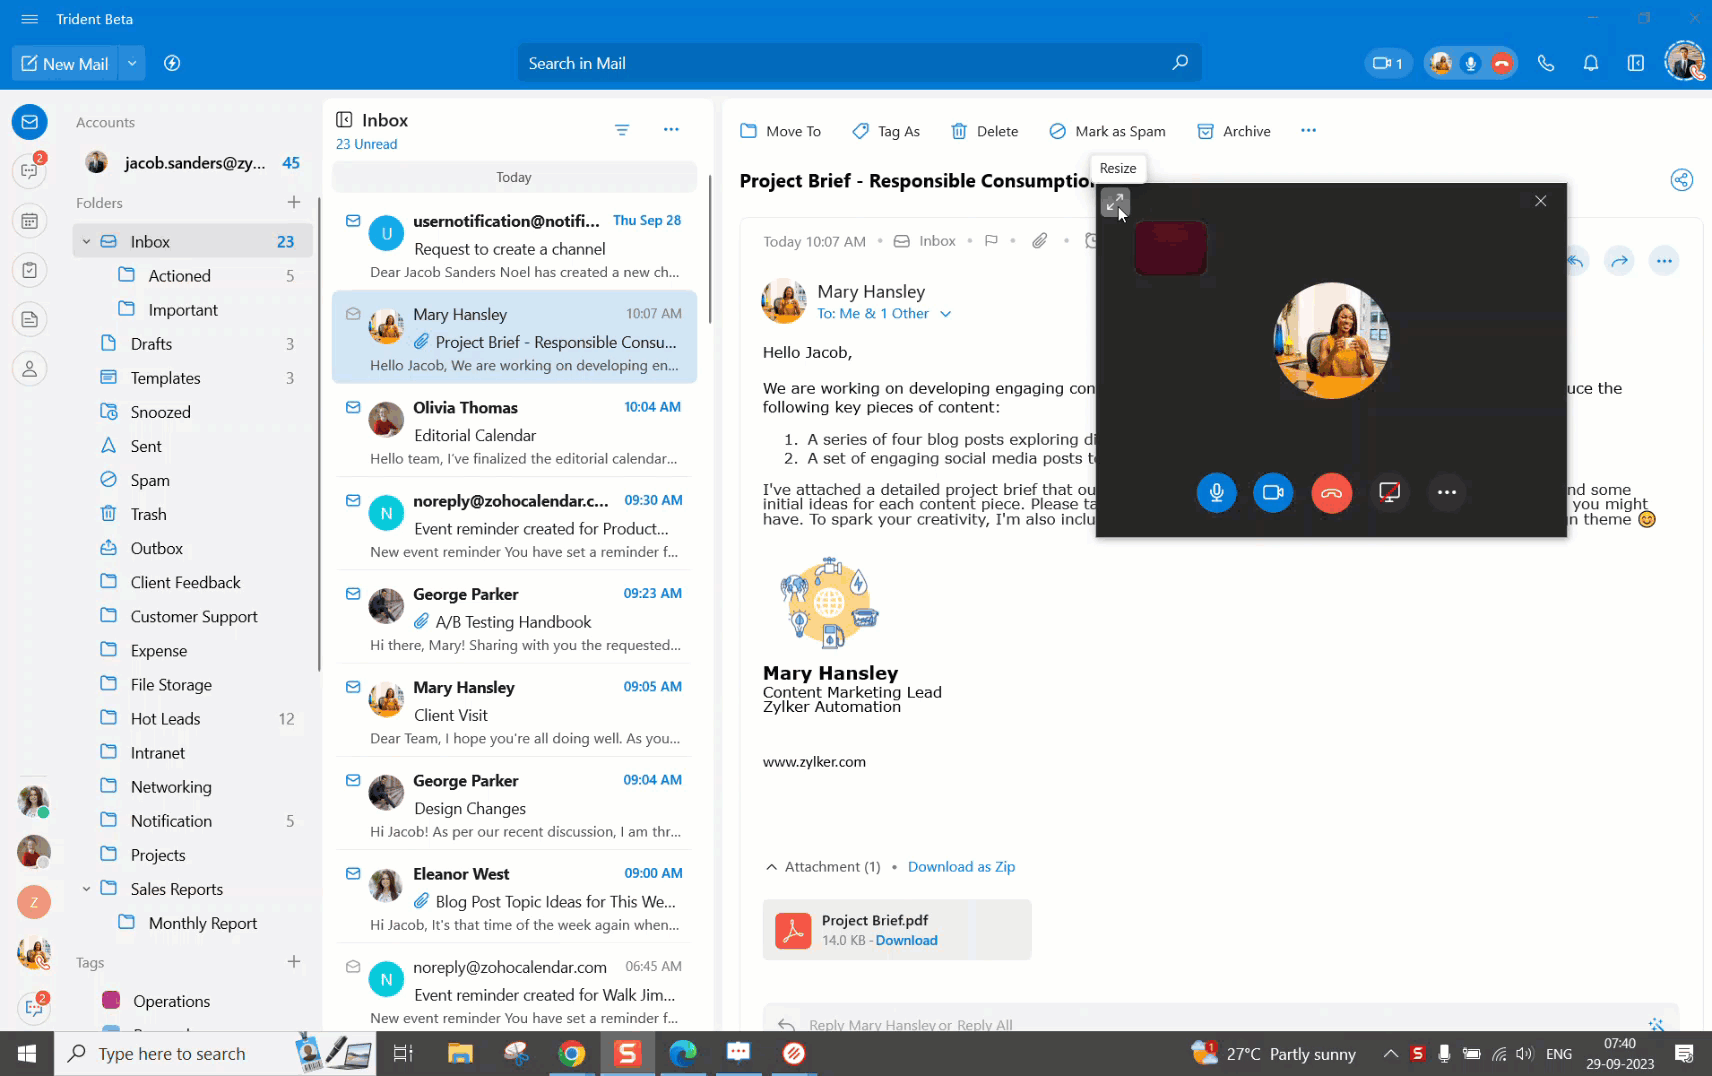Click the Search in Mail field

(x=860, y=63)
